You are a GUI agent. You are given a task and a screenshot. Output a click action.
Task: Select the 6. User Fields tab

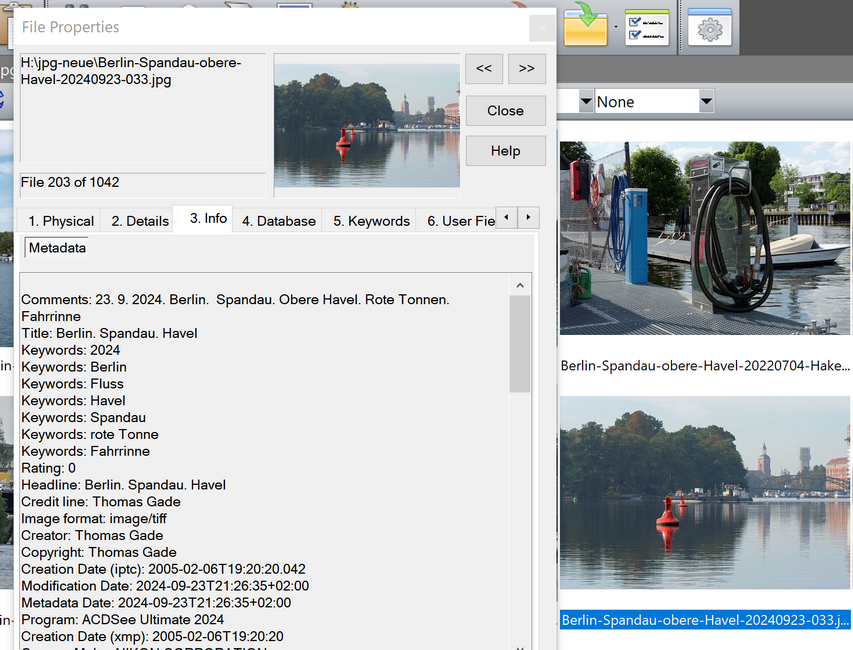[x=460, y=221]
